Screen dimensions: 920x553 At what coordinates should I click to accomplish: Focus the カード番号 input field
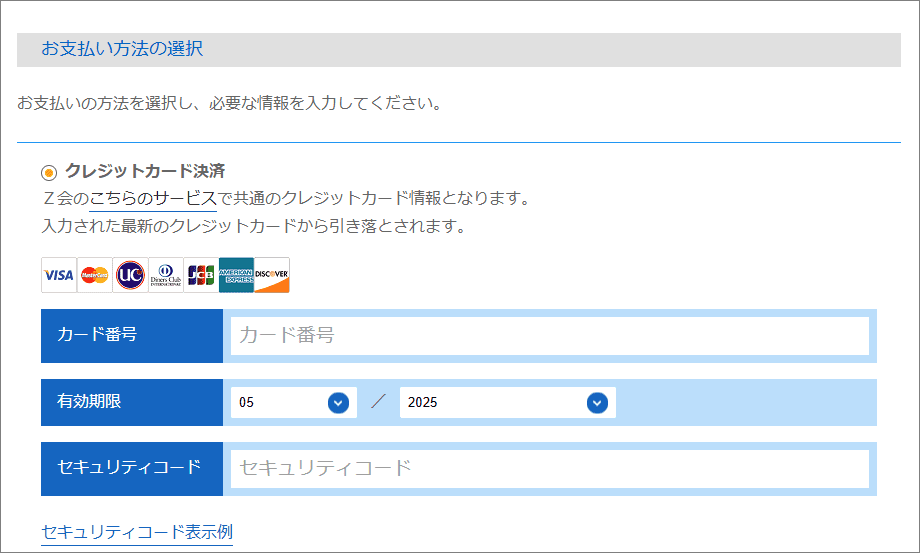[550, 336]
